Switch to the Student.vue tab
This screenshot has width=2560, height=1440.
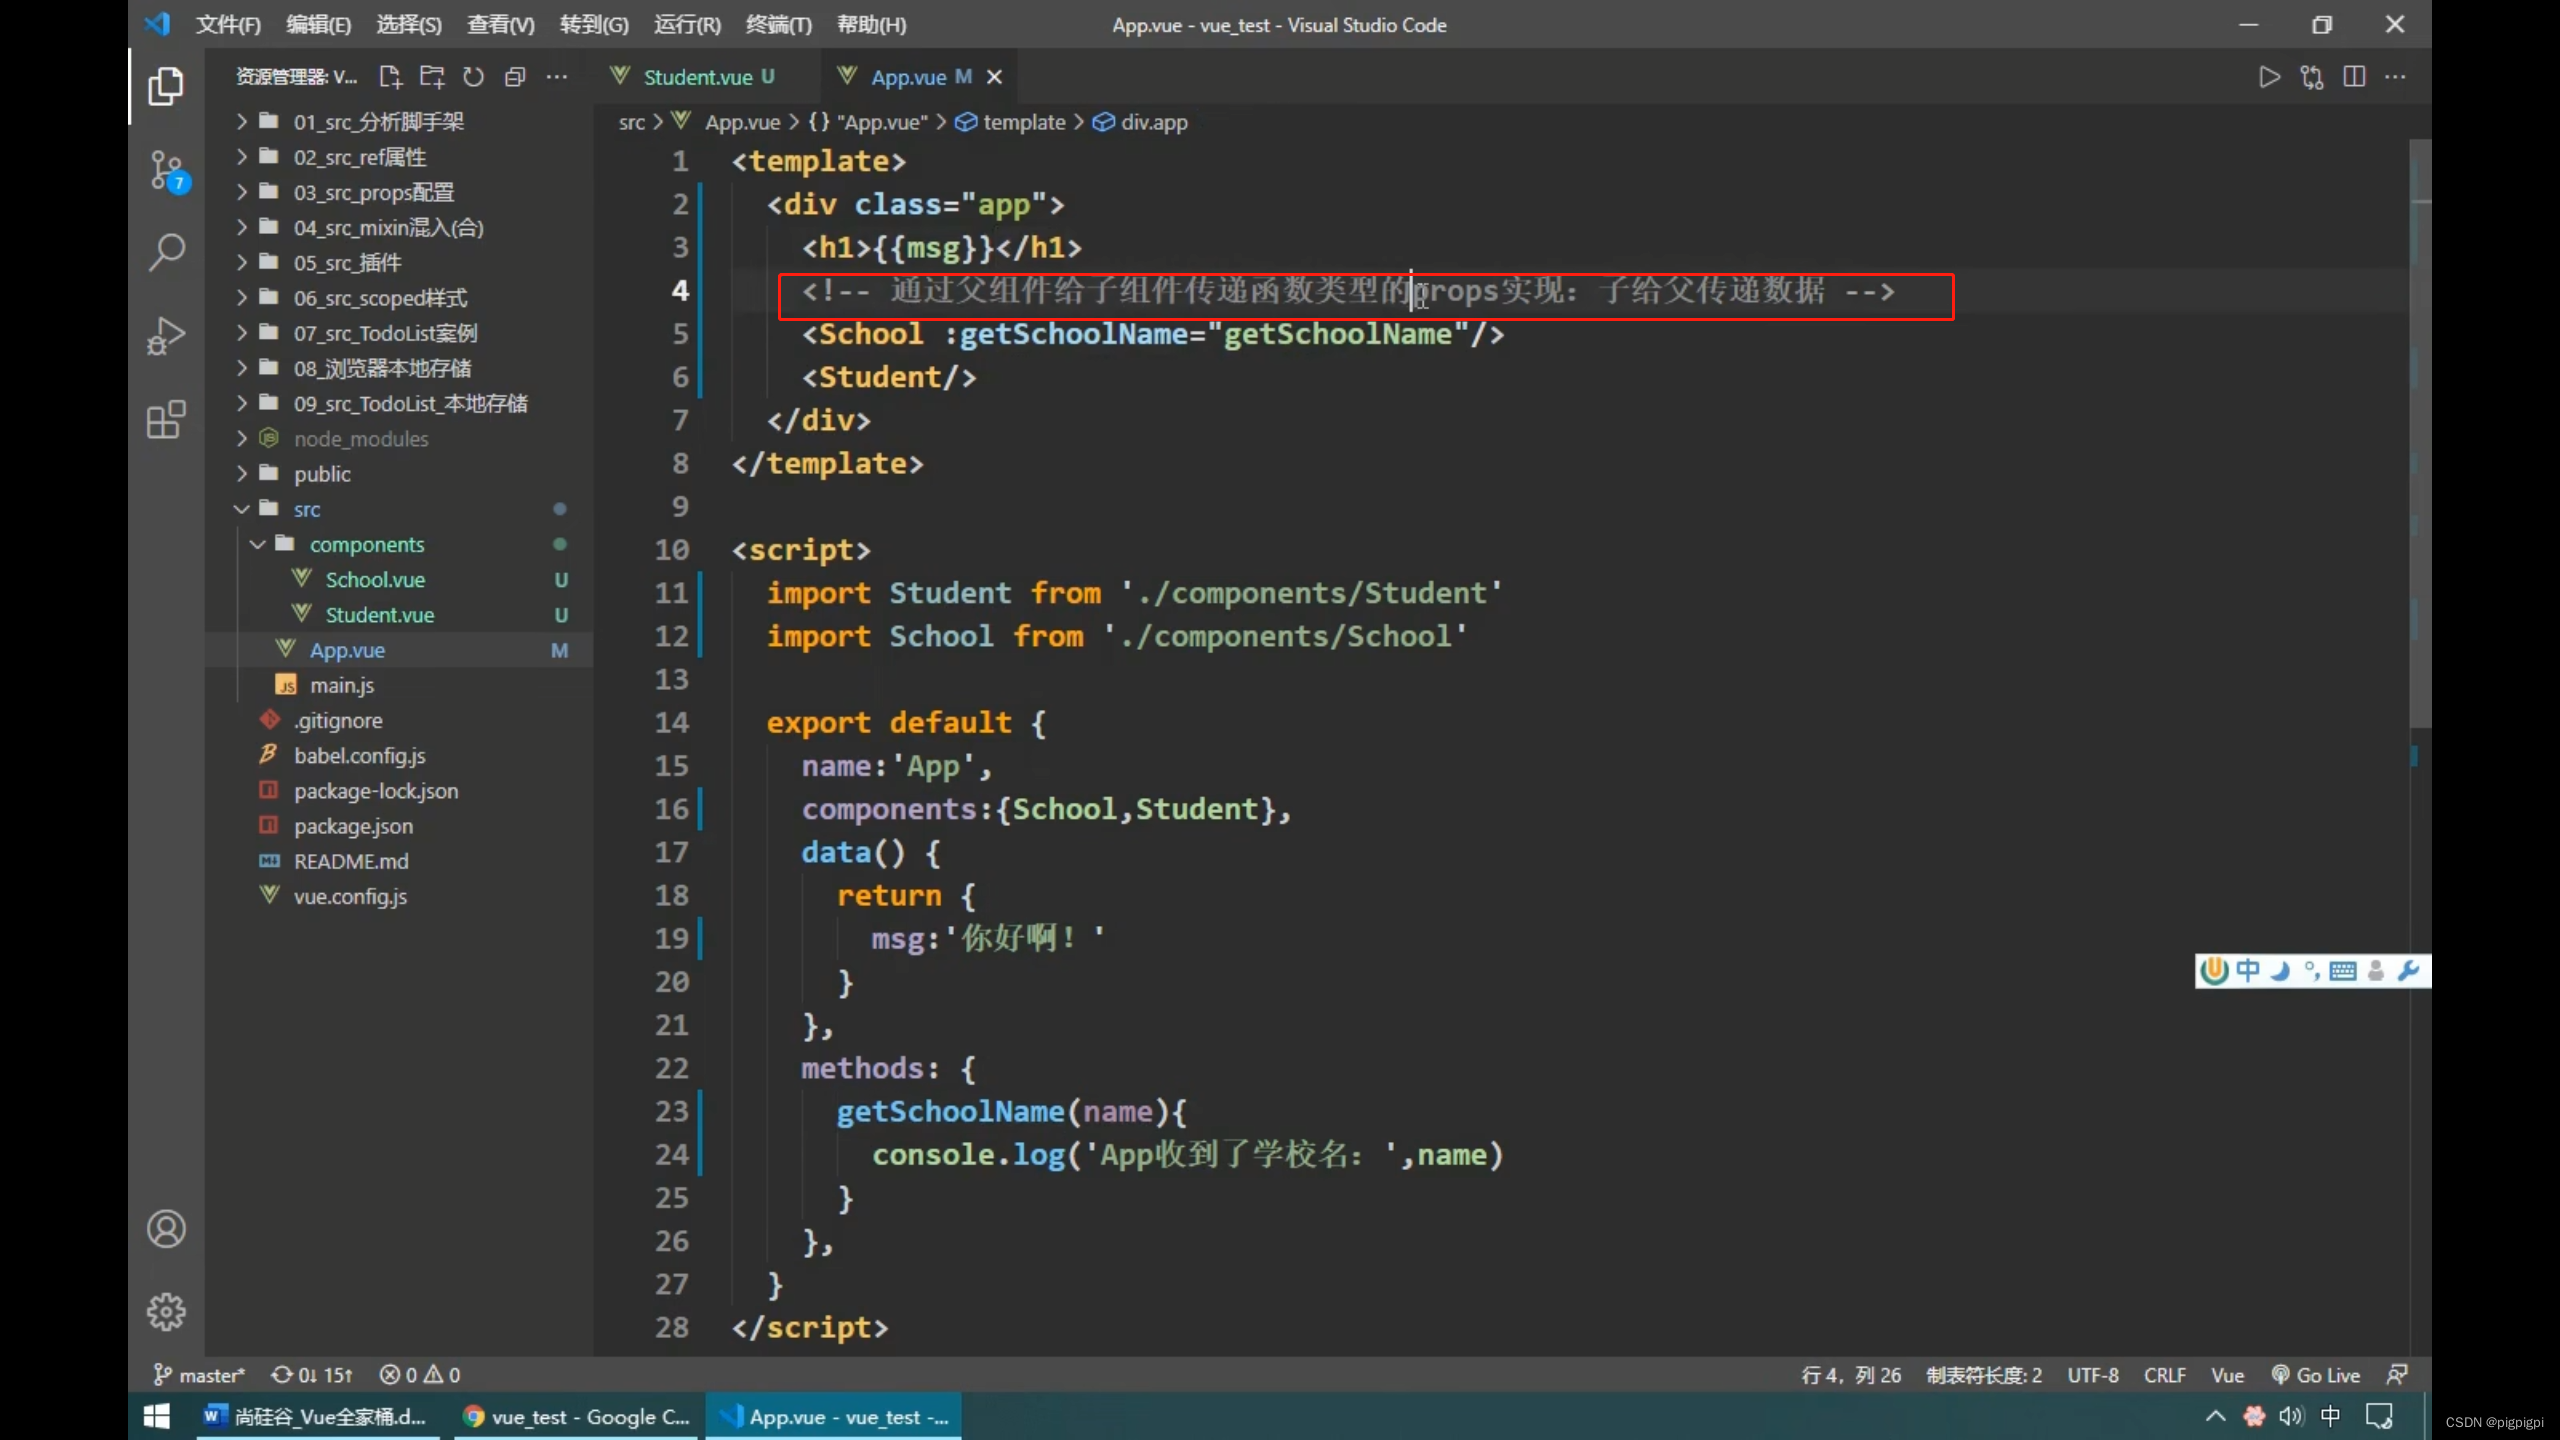[708, 77]
